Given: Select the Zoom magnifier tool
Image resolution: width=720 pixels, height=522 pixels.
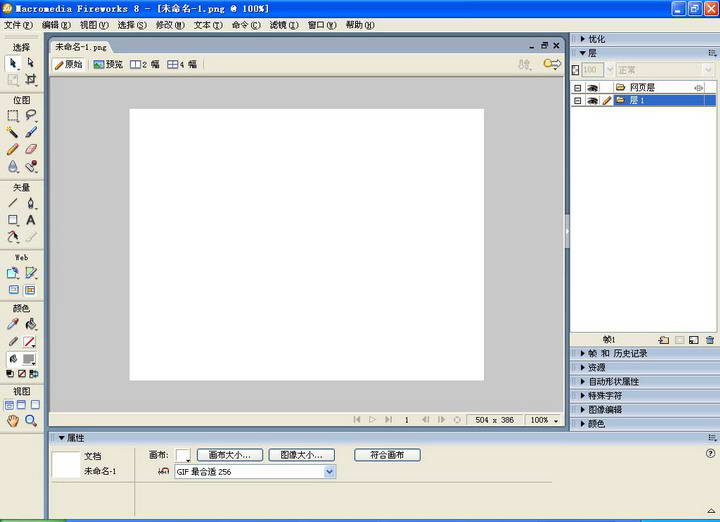Looking at the screenshot, I should click(x=31, y=421).
